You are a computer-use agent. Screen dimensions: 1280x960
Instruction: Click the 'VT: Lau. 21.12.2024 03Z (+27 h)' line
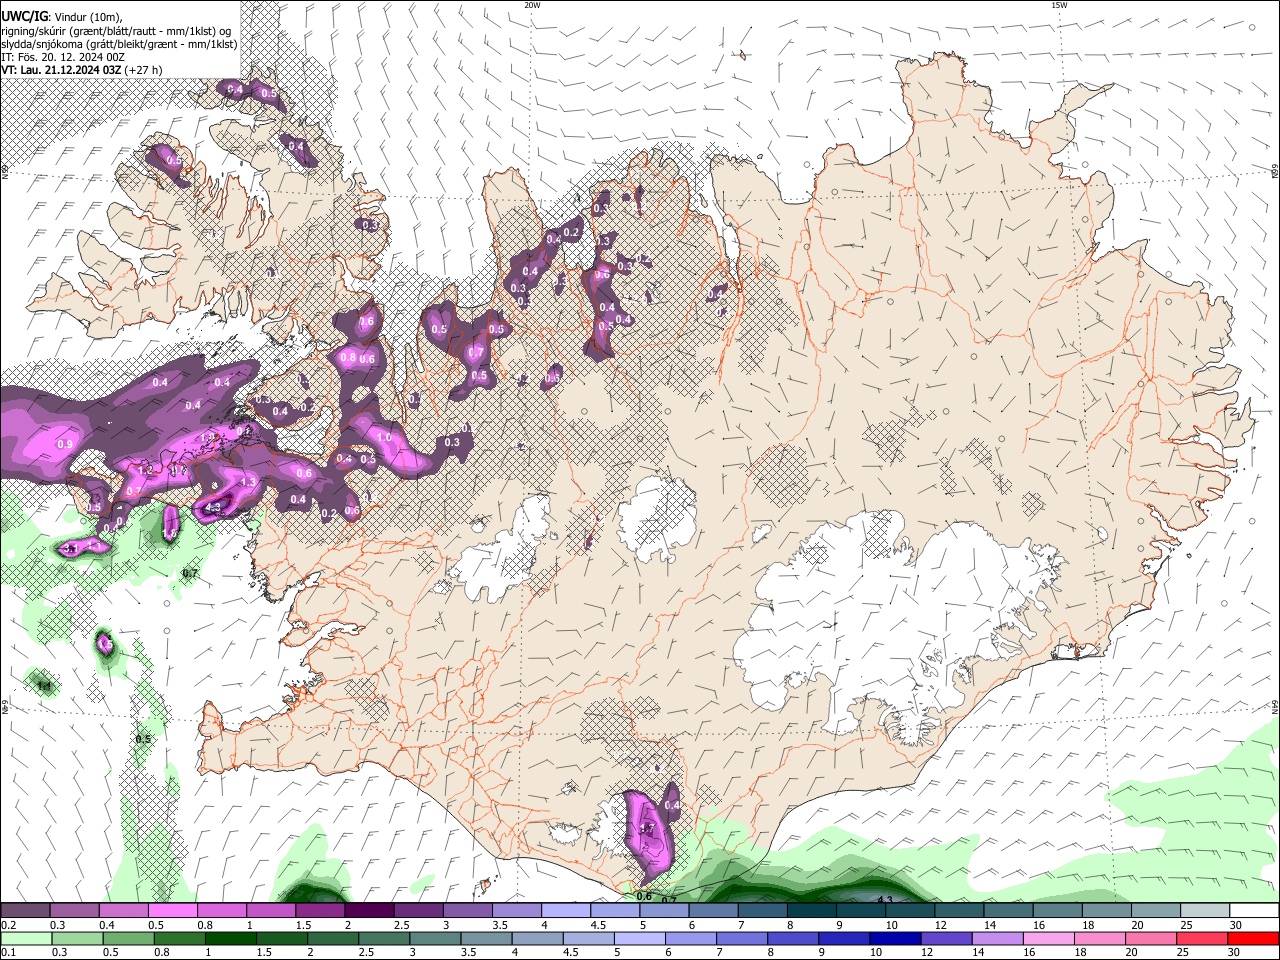(82, 70)
